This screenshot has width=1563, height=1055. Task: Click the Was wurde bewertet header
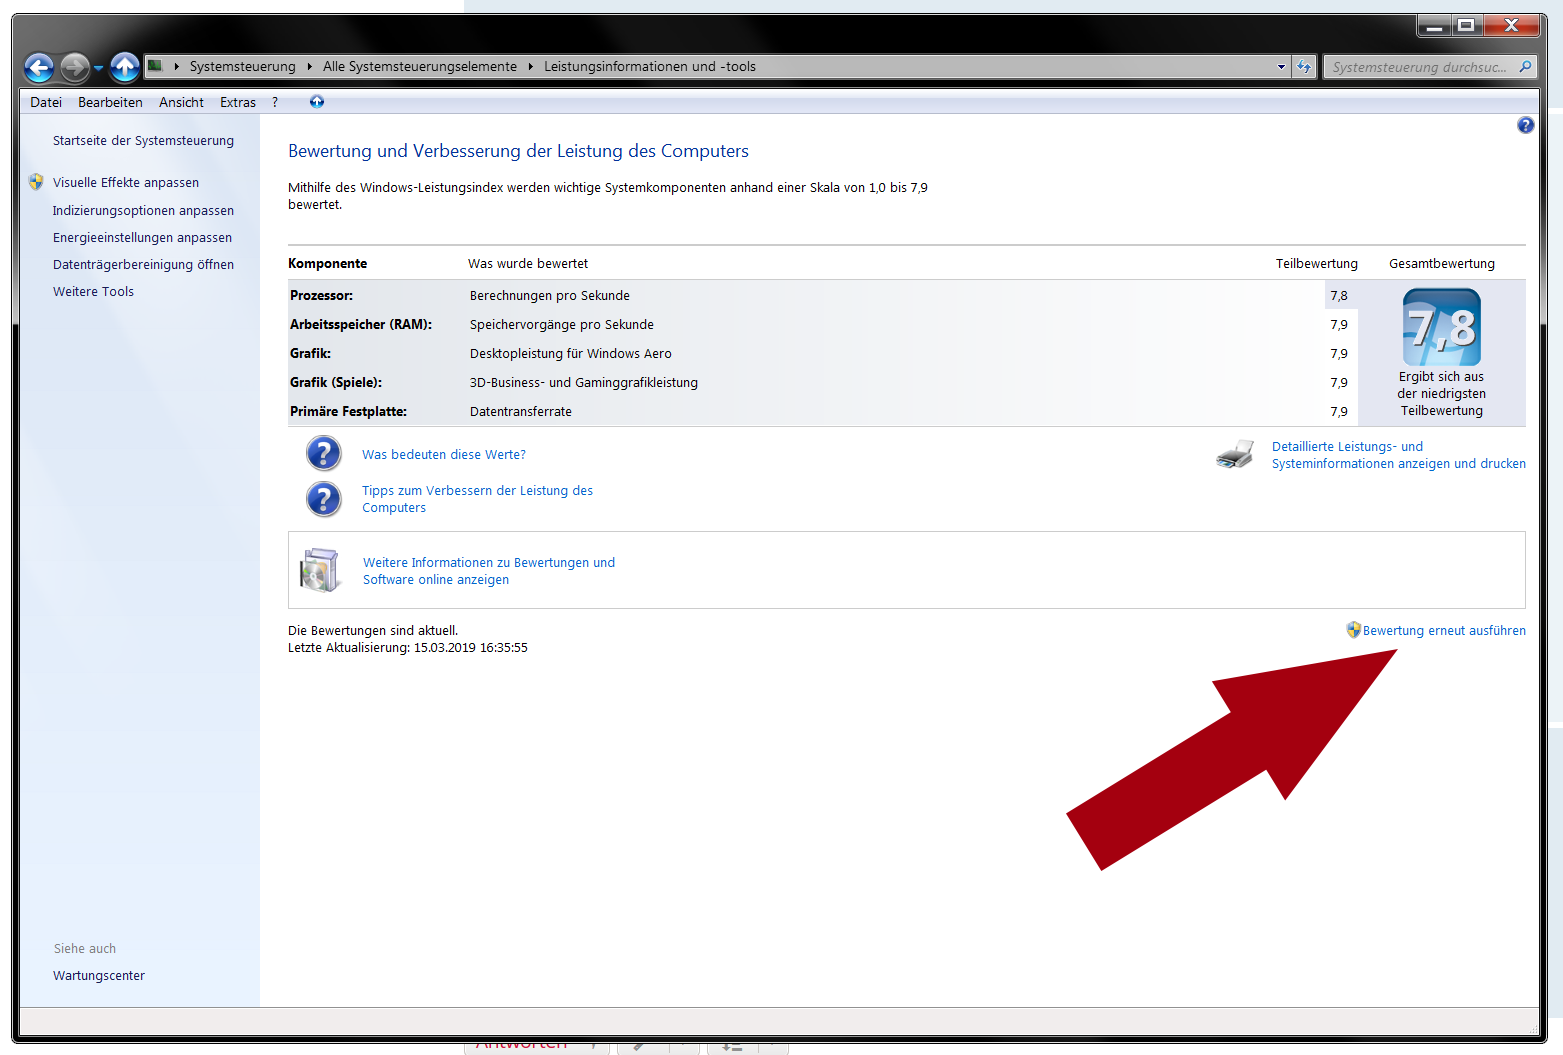(528, 264)
